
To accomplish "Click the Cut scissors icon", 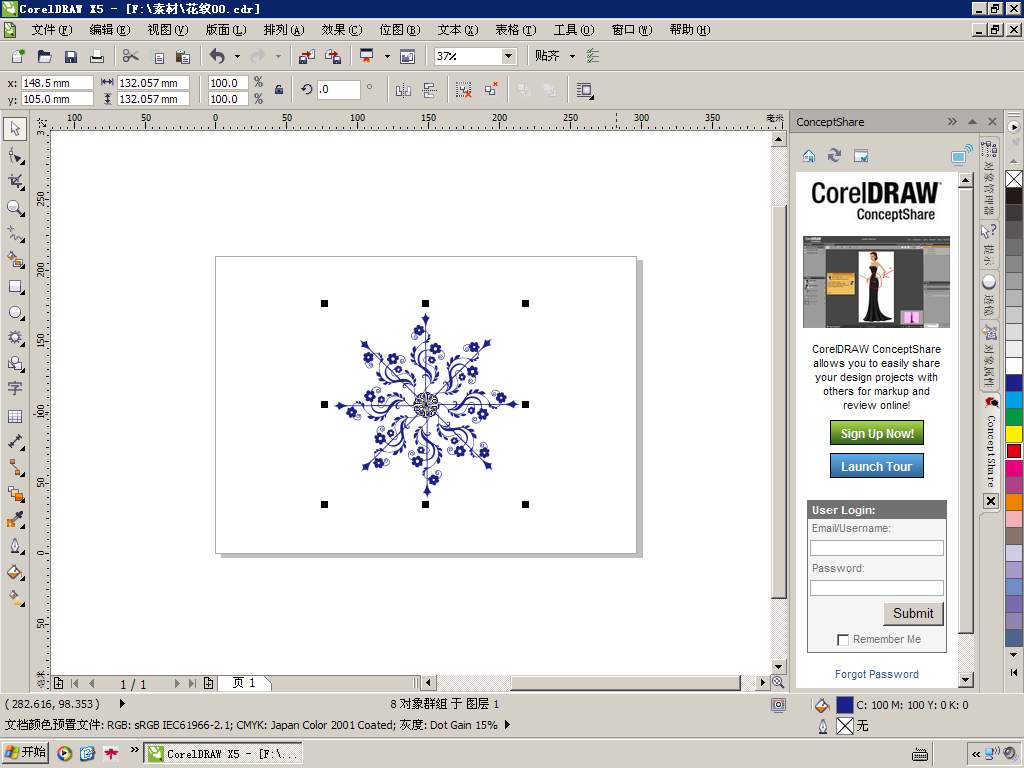I will click(x=131, y=56).
